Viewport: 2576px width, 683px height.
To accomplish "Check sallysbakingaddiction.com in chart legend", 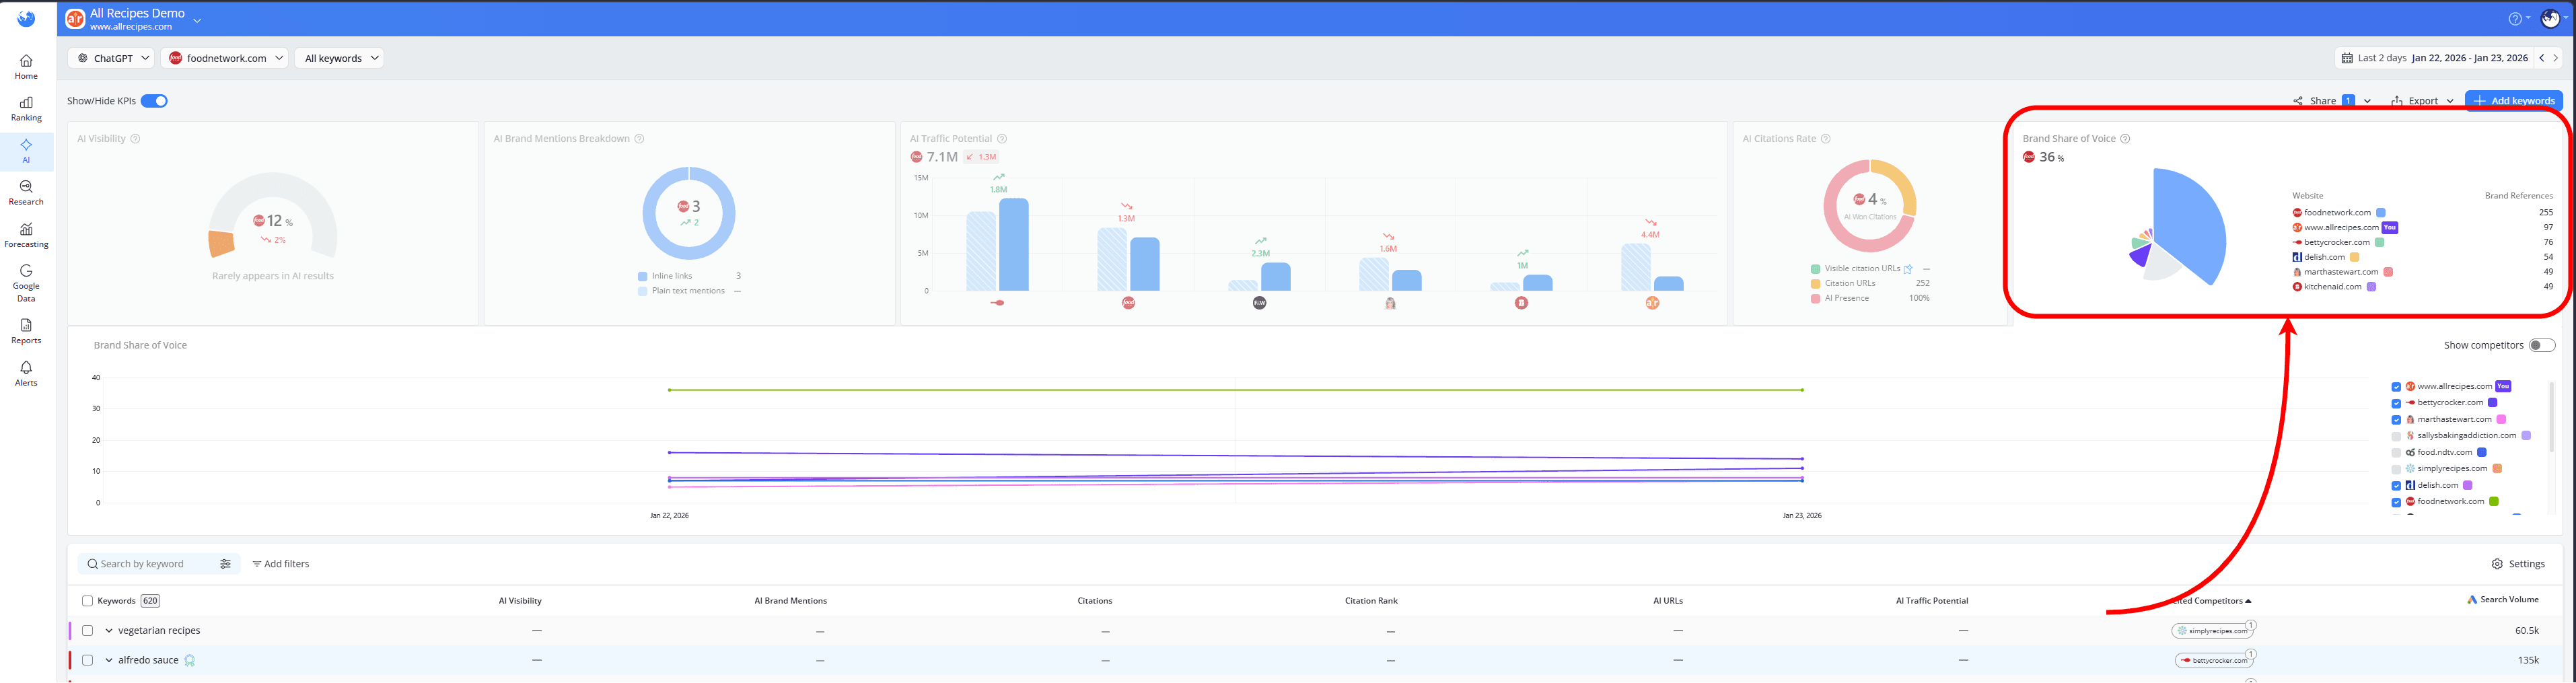I will point(2396,436).
